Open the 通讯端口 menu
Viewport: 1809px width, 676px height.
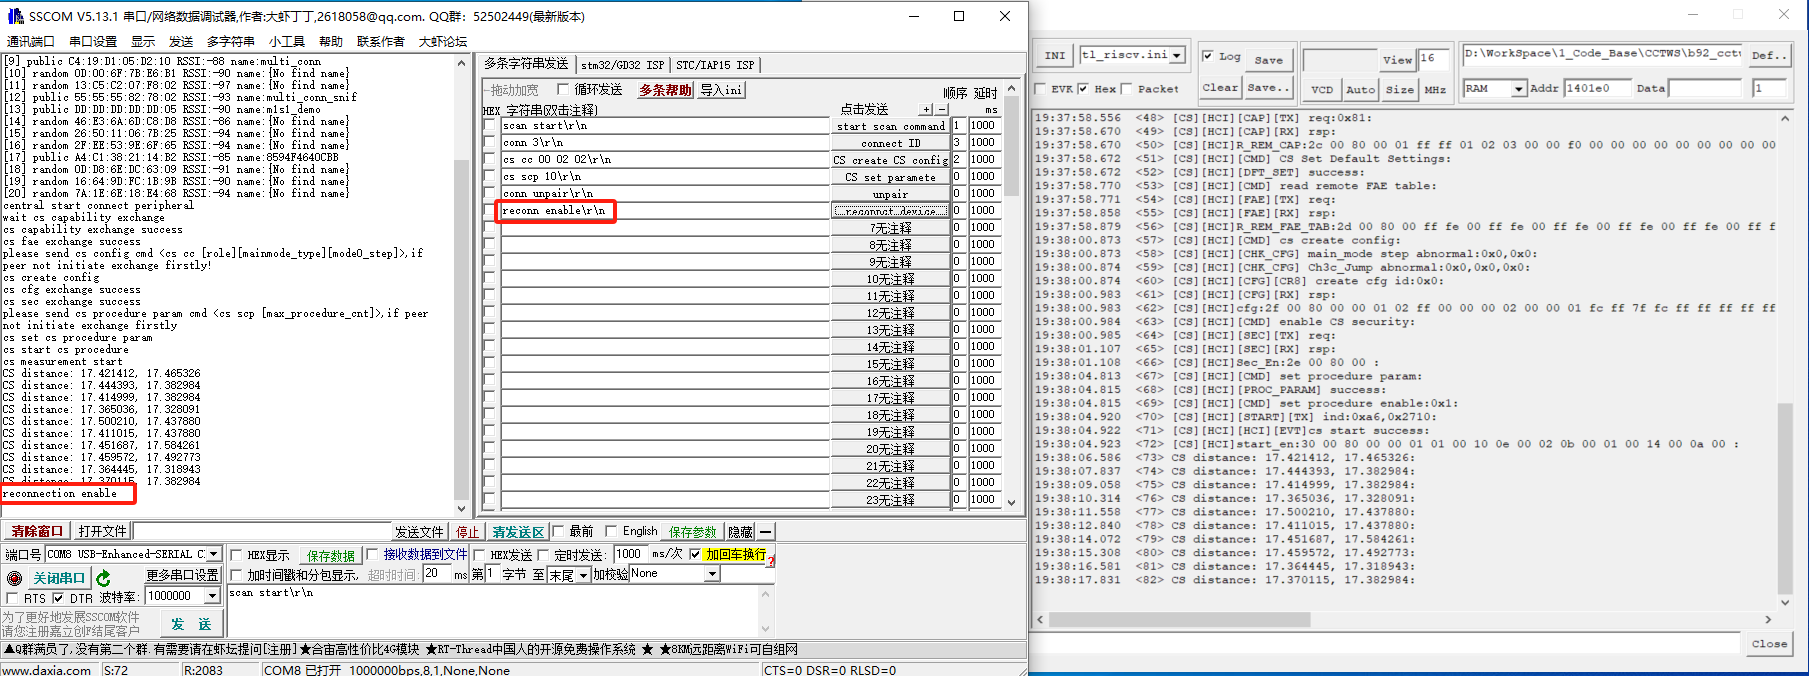(31, 41)
